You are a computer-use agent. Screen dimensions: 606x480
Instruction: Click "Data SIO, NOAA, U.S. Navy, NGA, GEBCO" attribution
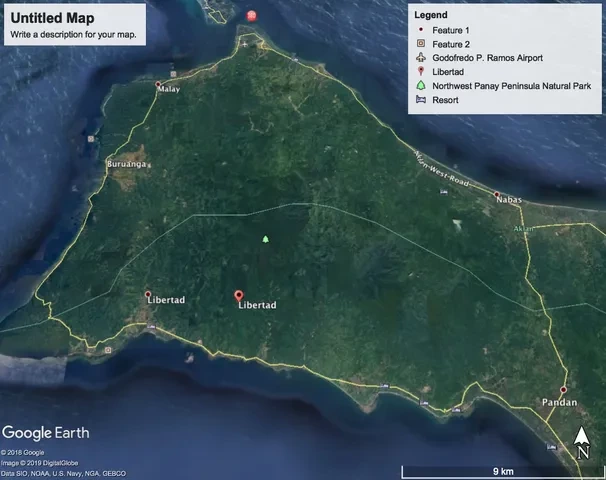point(63,473)
